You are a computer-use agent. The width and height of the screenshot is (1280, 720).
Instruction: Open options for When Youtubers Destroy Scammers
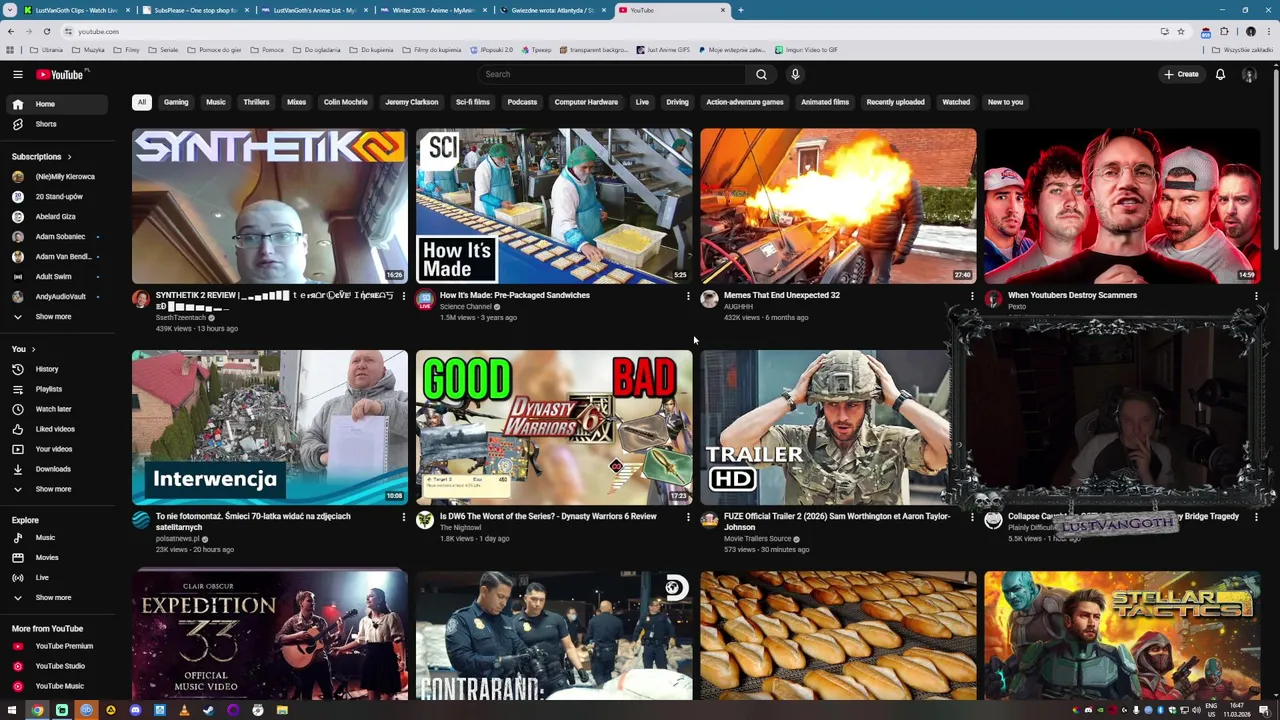click(x=1256, y=296)
